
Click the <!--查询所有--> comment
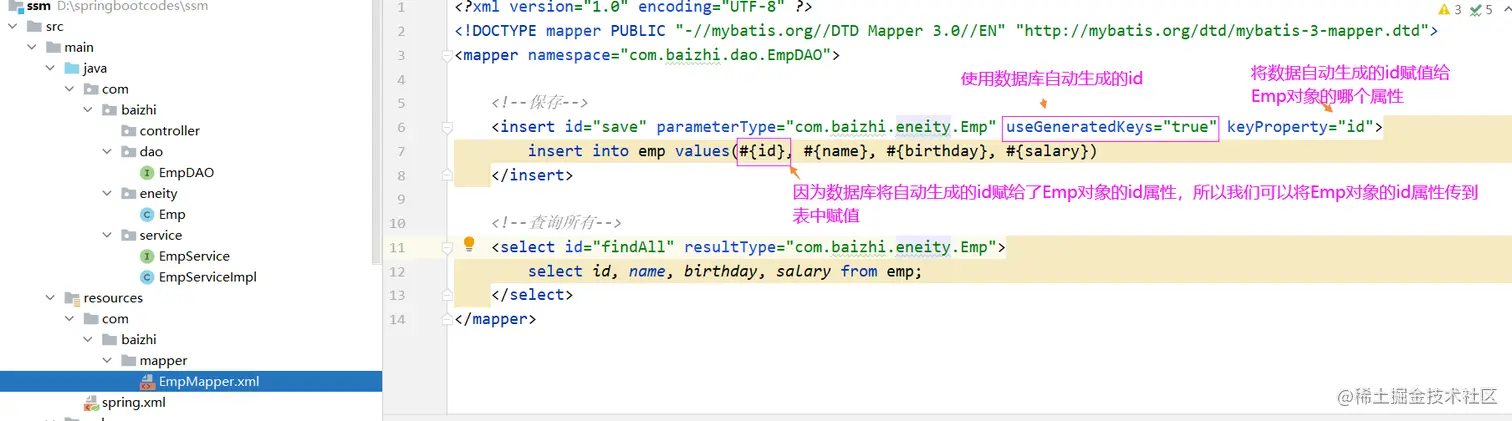(x=557, y=223)
